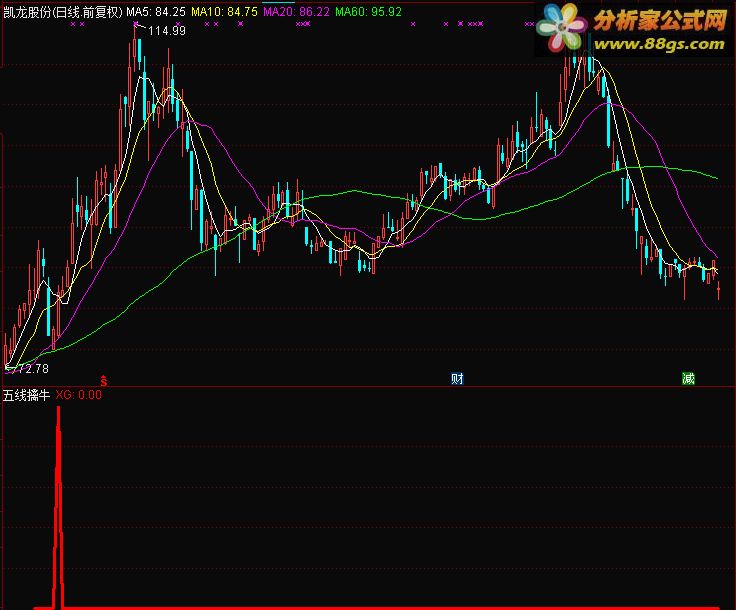Select the MA5: 84.25 indicator label
The image size is (736, 610).
pyautogui.click(x=156, y=12)
